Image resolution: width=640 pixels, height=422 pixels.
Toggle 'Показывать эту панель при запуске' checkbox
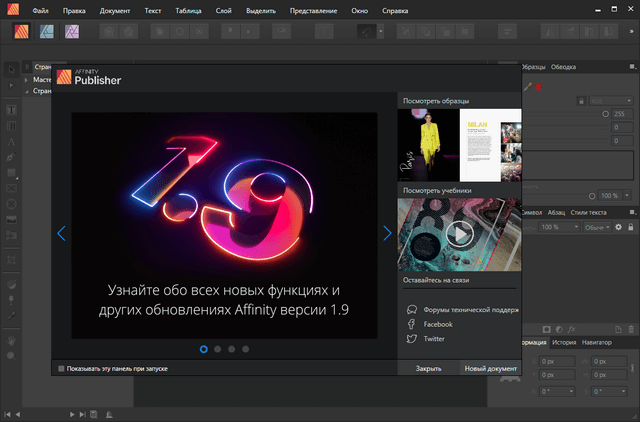click(x=61, y=369)
